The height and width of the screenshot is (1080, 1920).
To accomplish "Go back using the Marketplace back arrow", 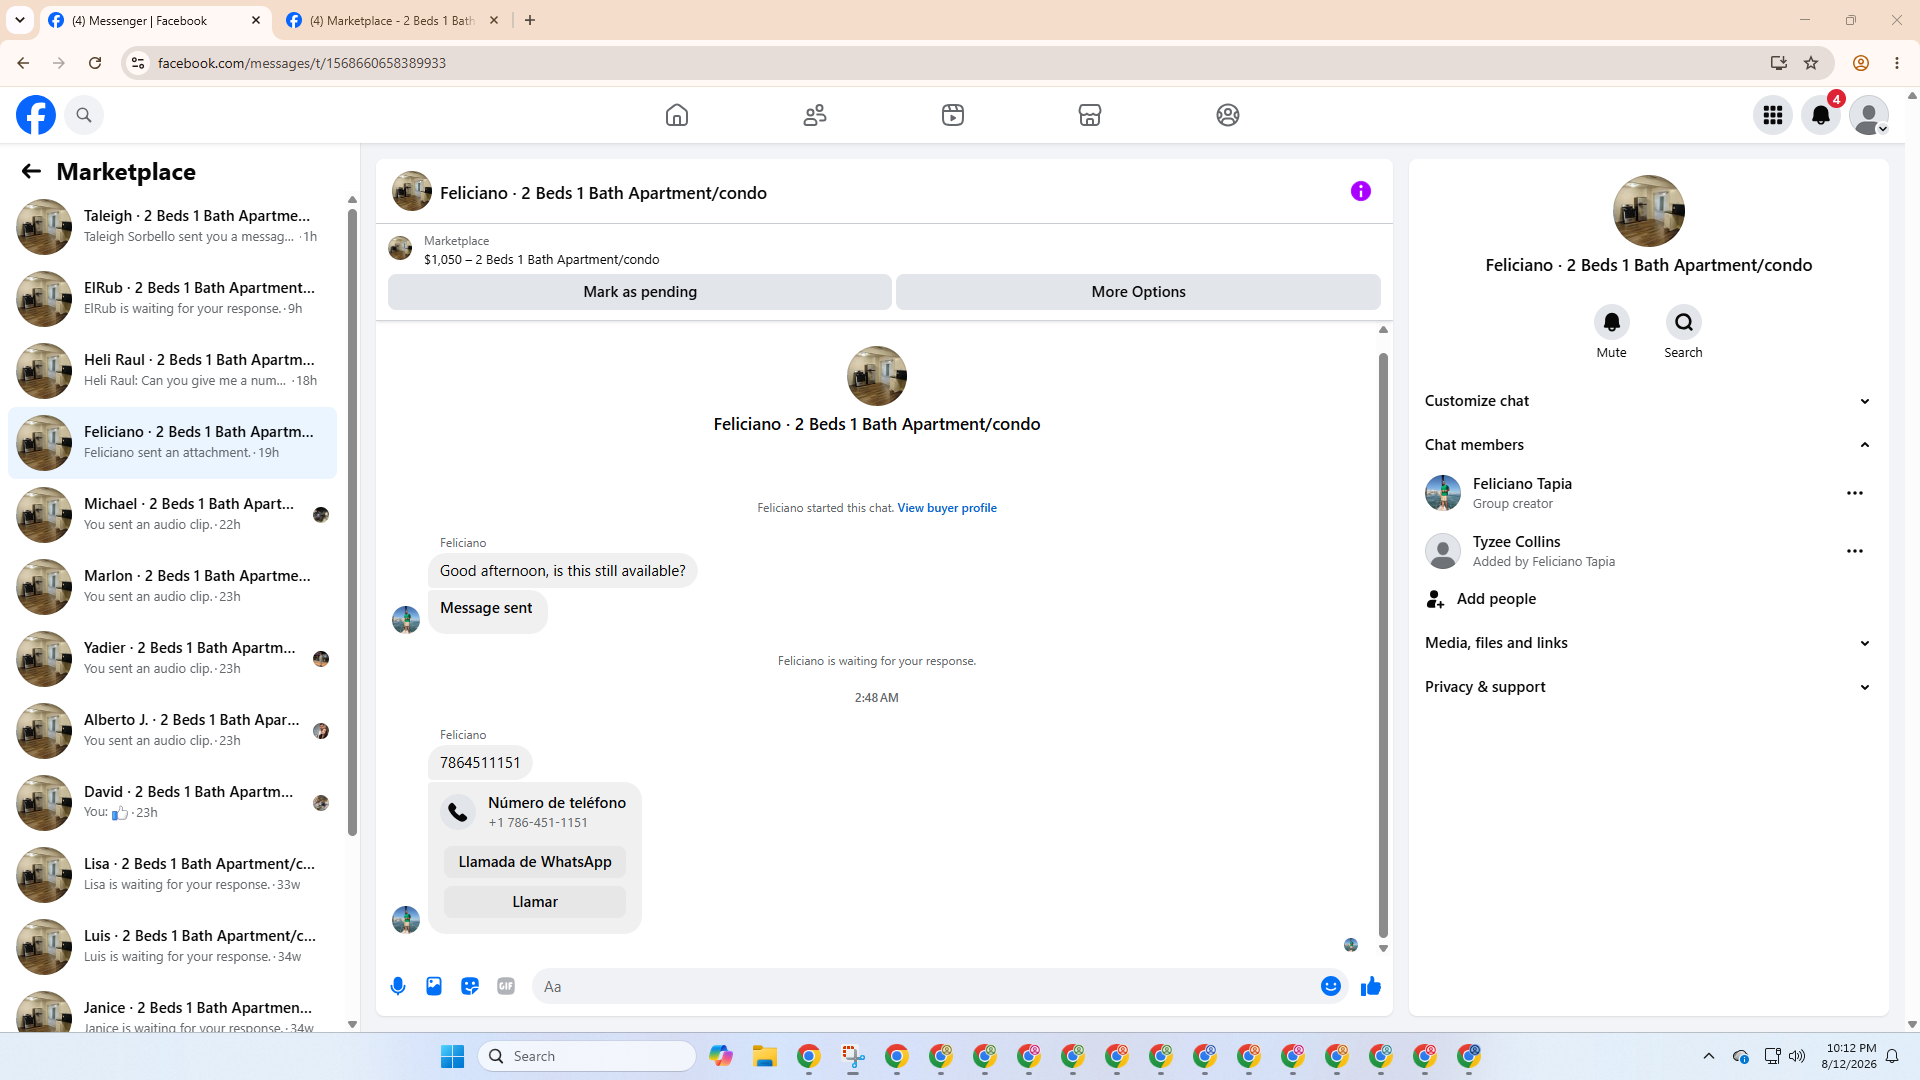I will click(31, 171).
